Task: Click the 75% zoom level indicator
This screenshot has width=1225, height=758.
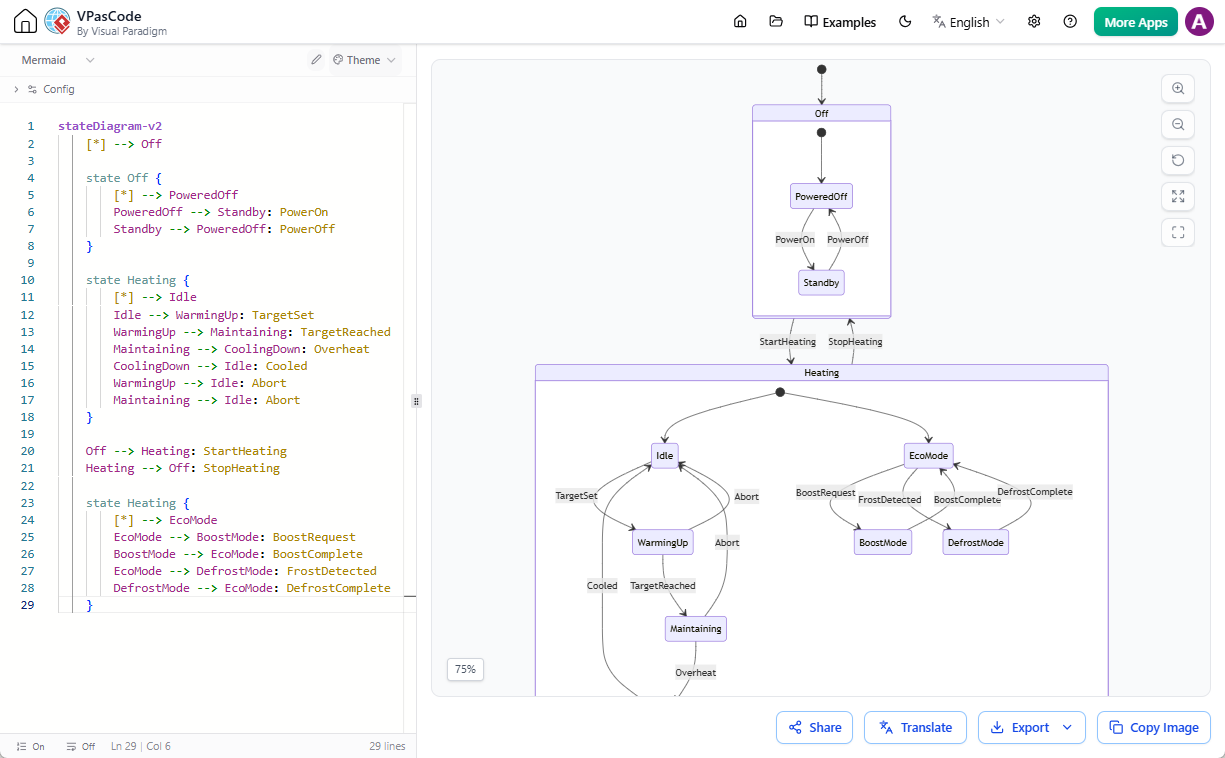Action: 465,669
